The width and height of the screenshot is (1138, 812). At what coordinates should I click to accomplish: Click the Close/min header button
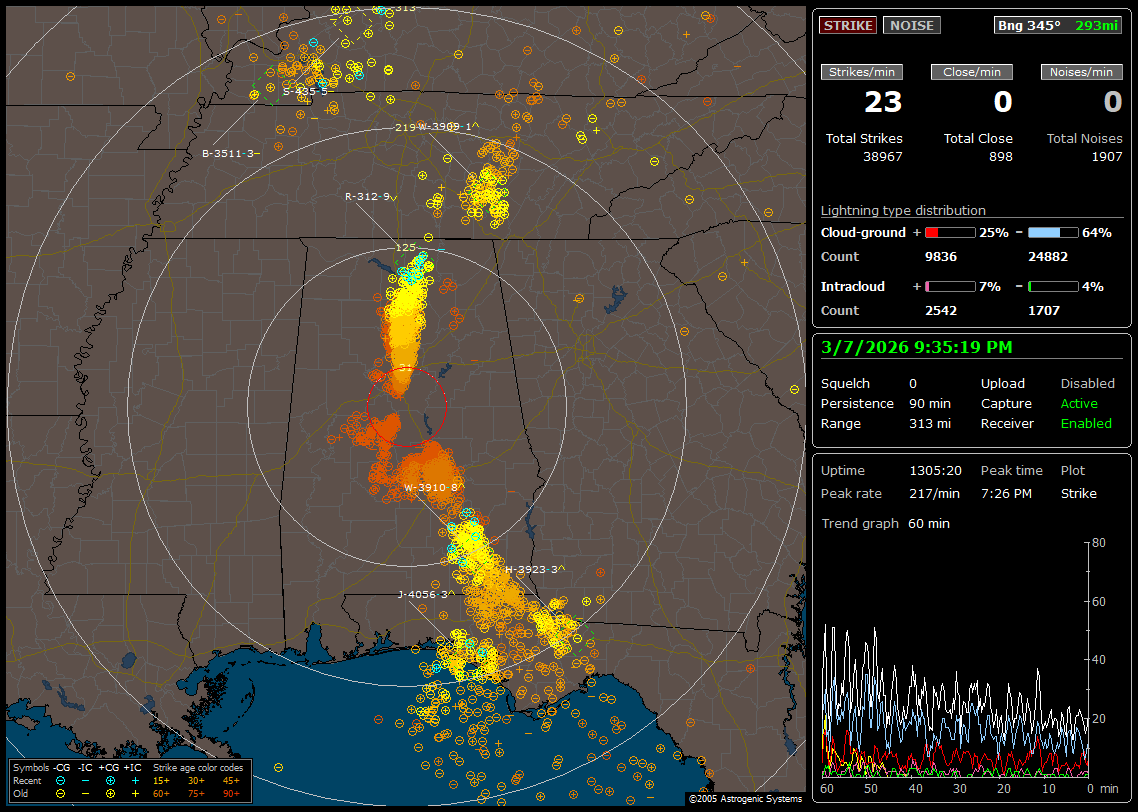tap(972, 72)
